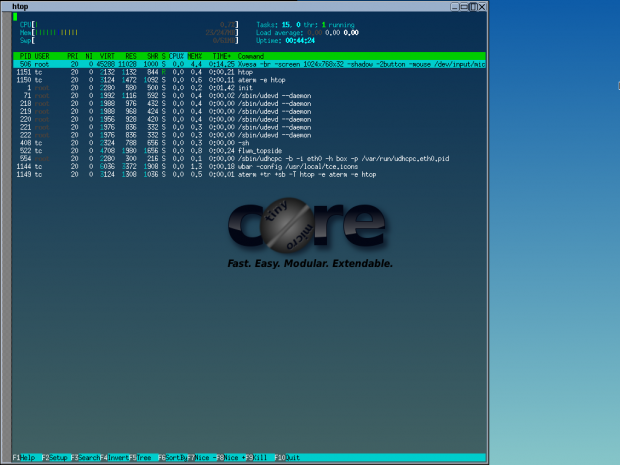Select the udevd row with PID 219
This screenshot has width=620, height=465.
tap(249, 112)
